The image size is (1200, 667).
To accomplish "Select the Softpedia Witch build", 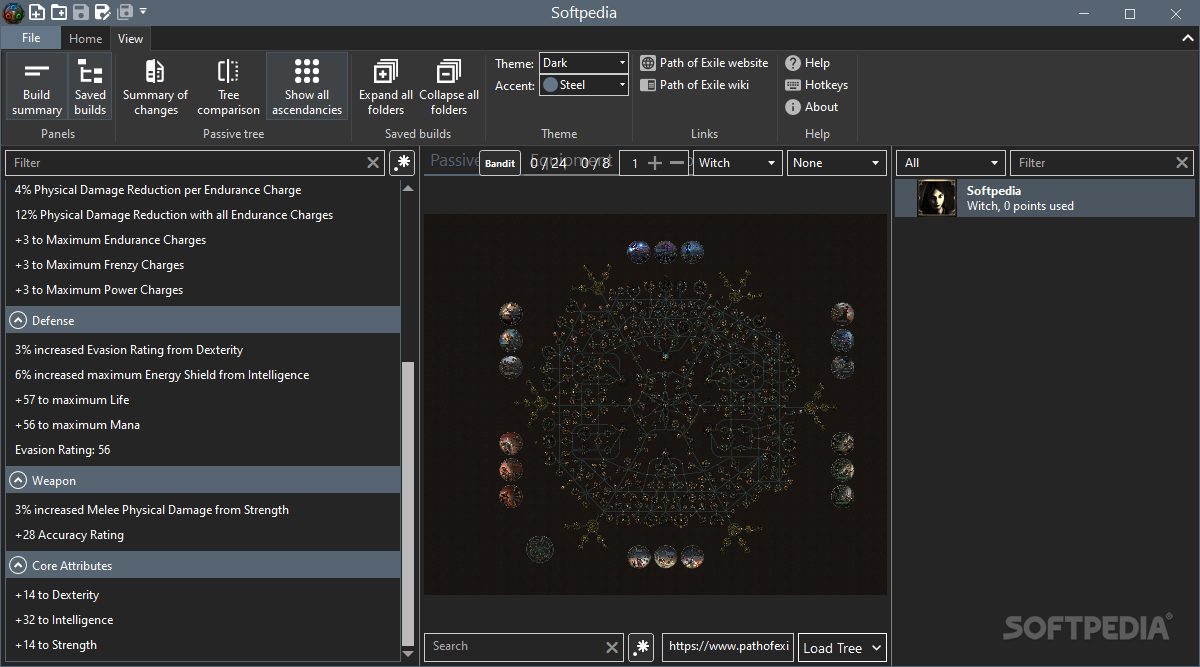I will tap(1044, 198).
